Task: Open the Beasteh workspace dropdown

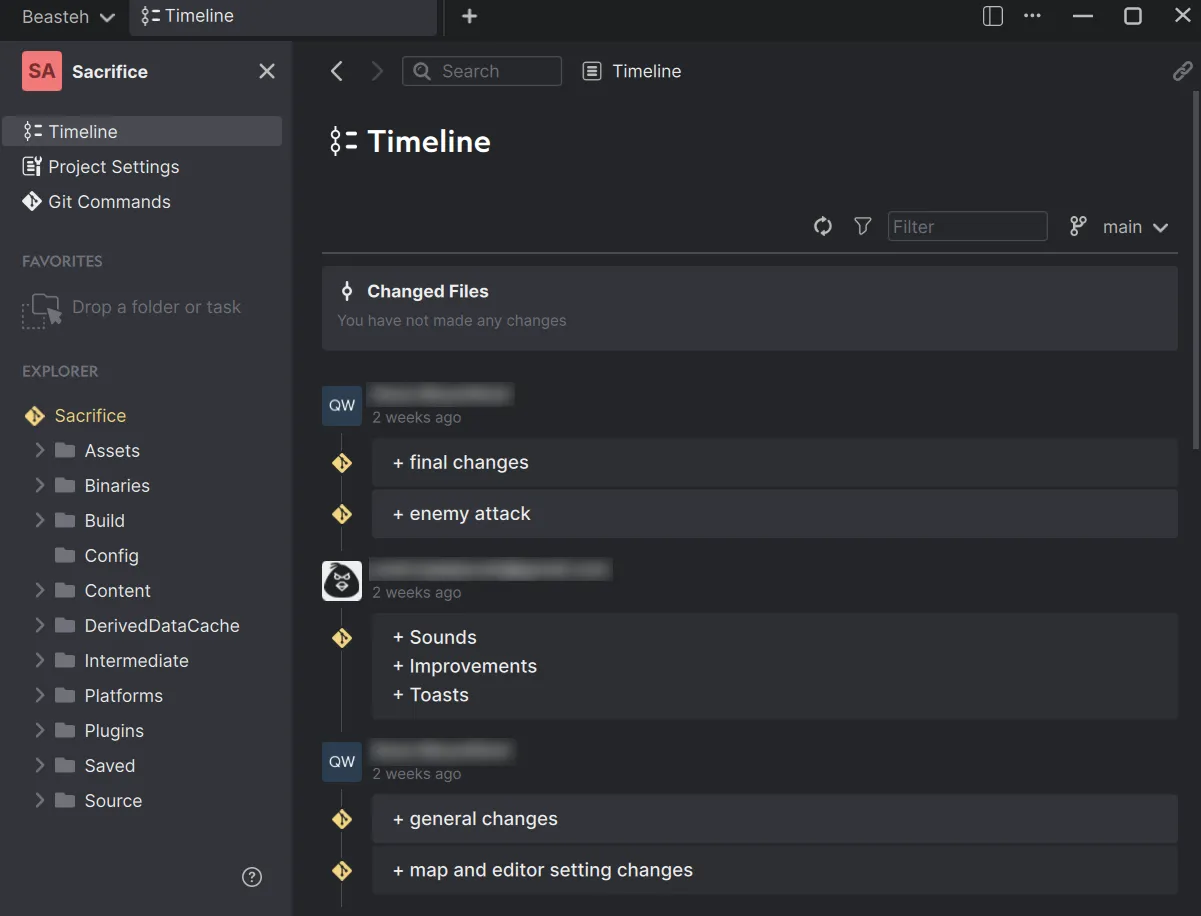Action: pos(64,17)
